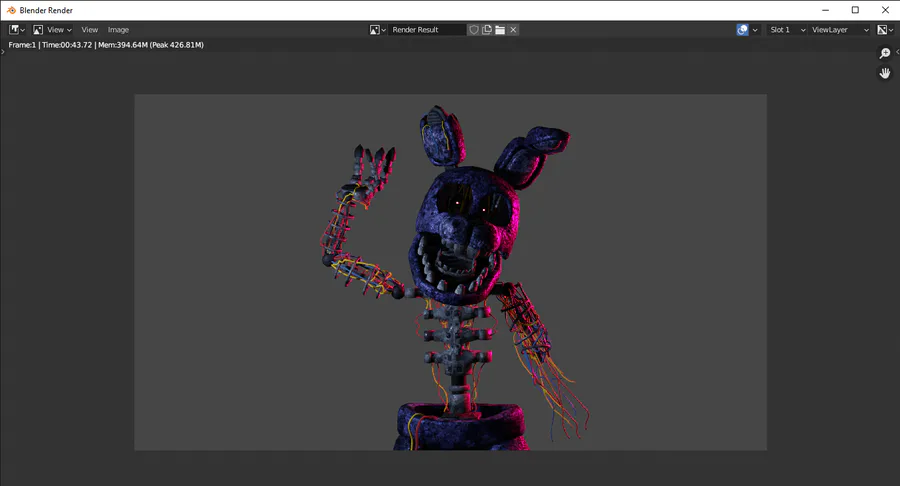This screenshot has width=900, height=486.
Task: Click the rendered animatronic image
Action: (x=451, y=272)
